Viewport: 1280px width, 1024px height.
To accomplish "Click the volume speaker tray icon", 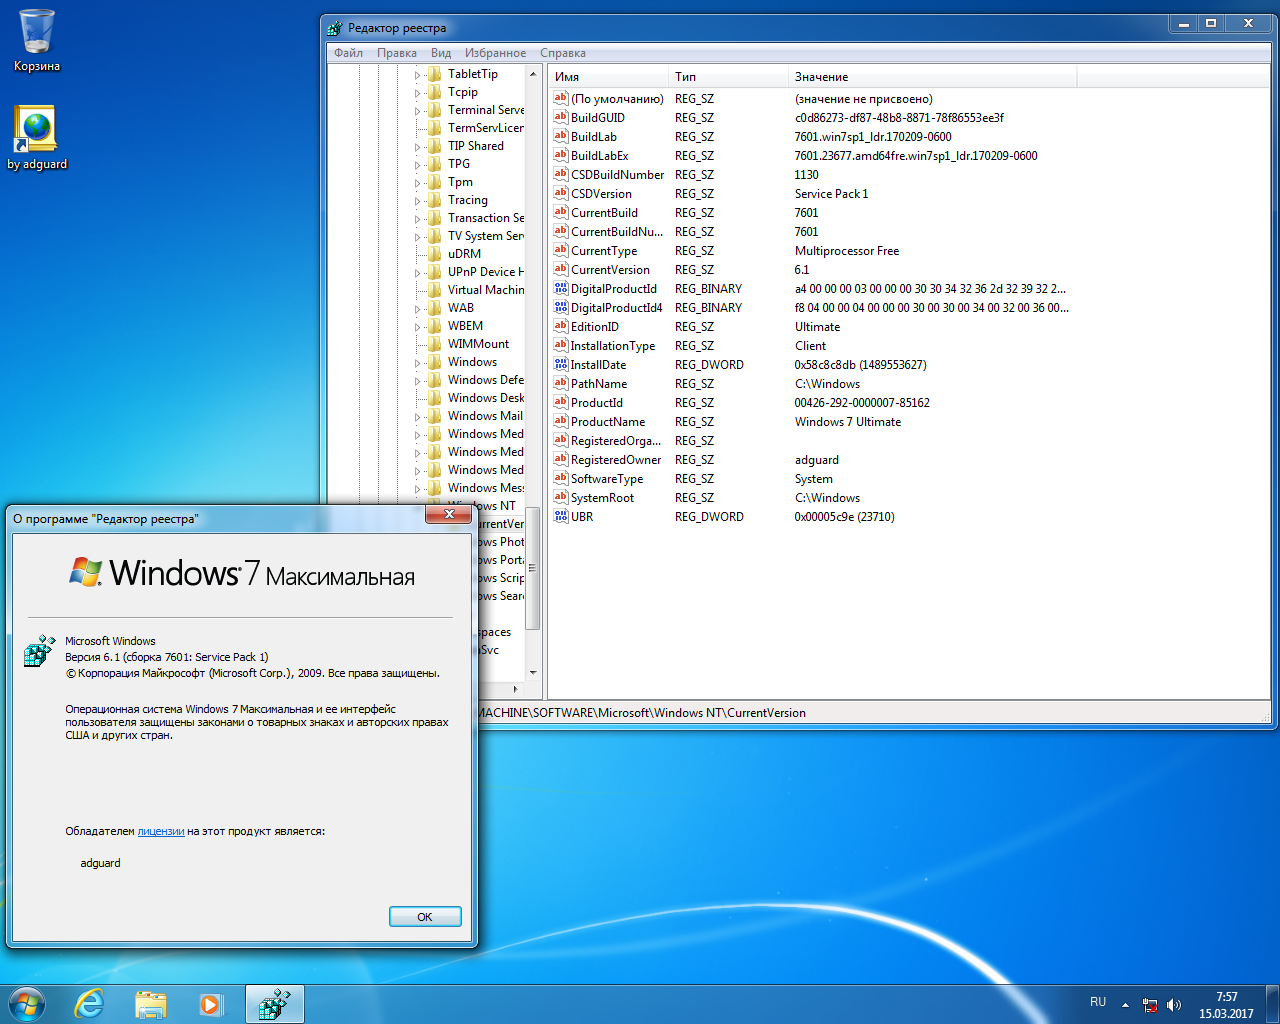I will pyautogui.click(x=1174, y=1005).
